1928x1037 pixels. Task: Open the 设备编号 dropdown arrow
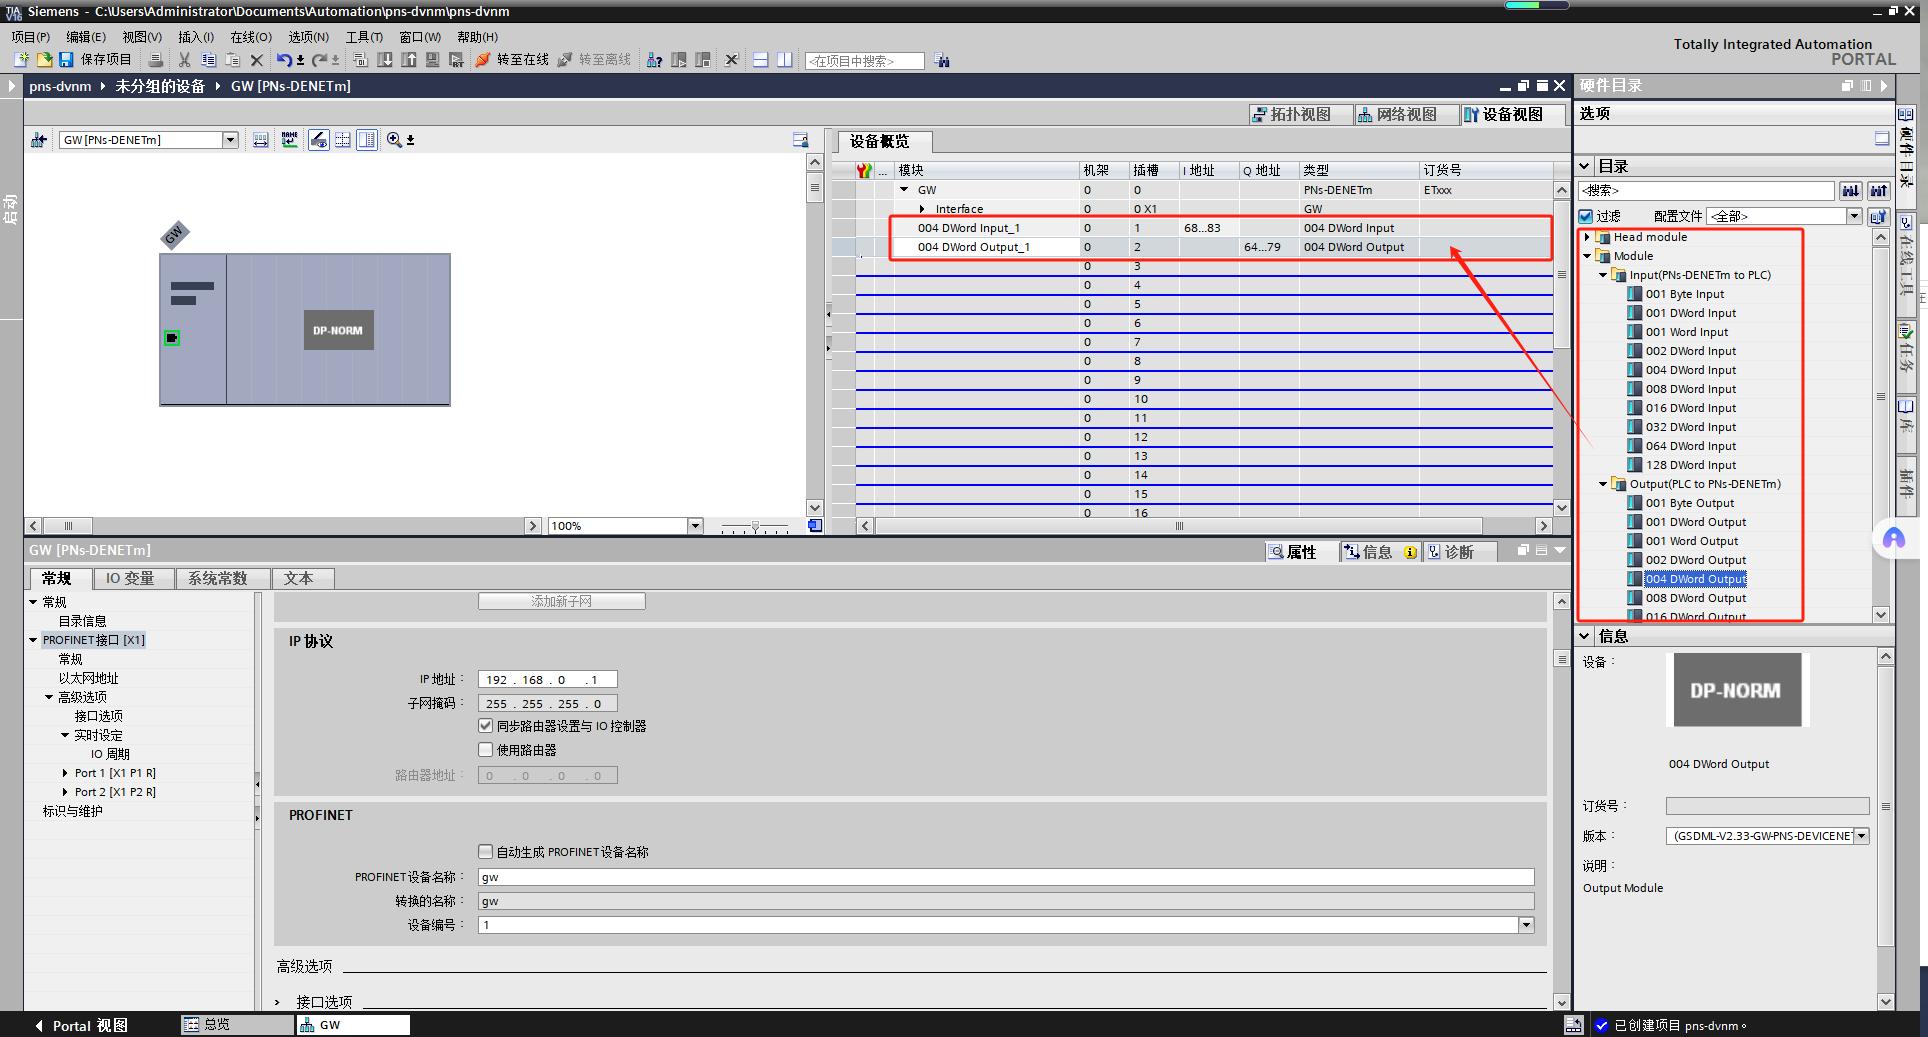[x=1526, y=925]
